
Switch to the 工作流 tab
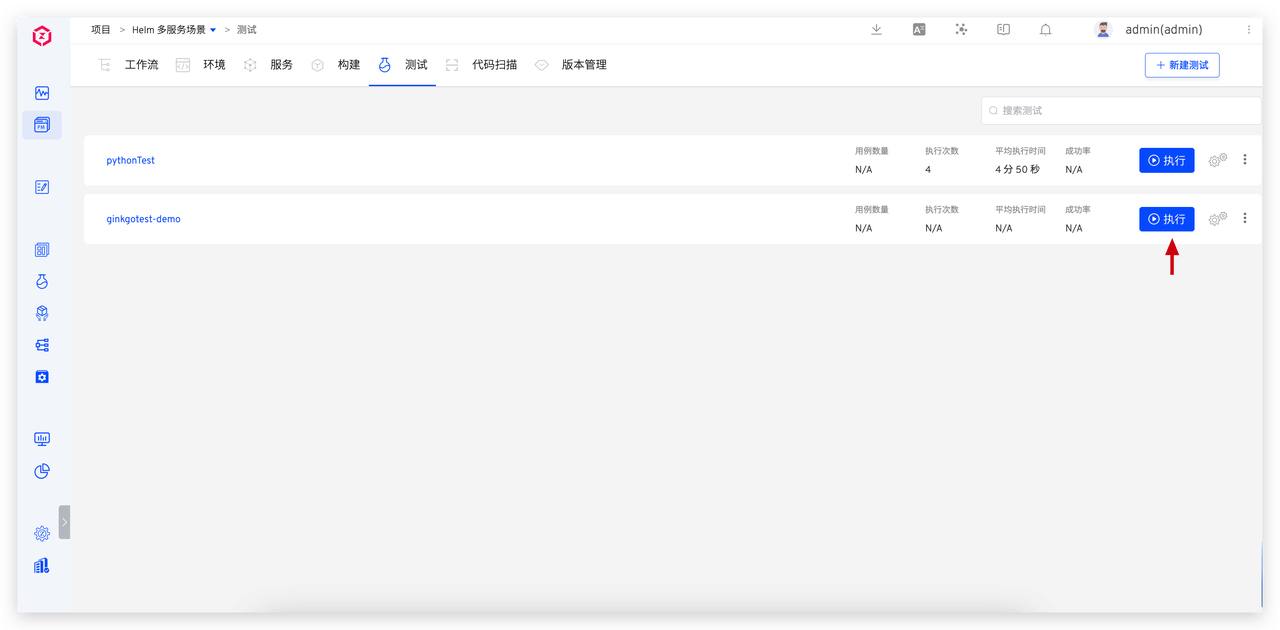[140, 65]
